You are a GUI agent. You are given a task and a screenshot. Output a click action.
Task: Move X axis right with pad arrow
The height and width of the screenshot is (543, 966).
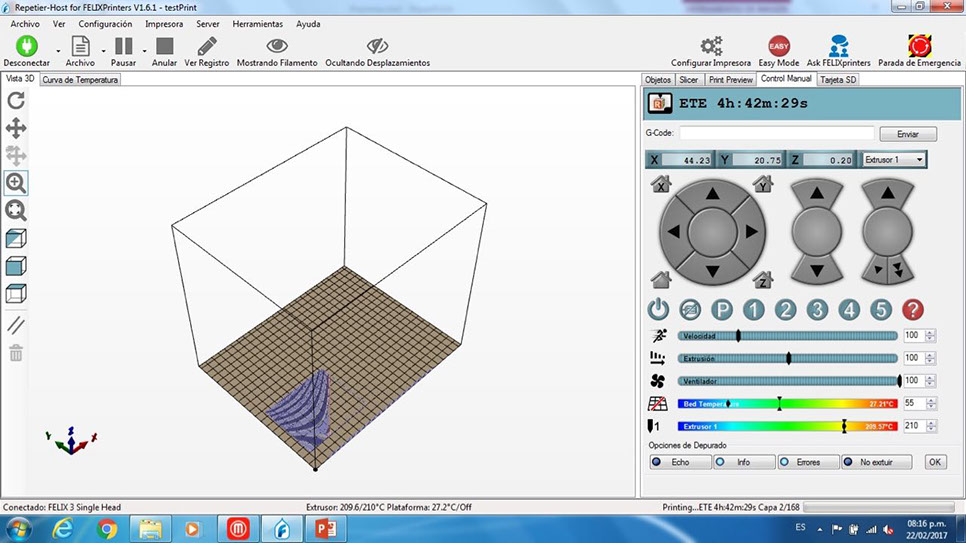pos(752,232)
